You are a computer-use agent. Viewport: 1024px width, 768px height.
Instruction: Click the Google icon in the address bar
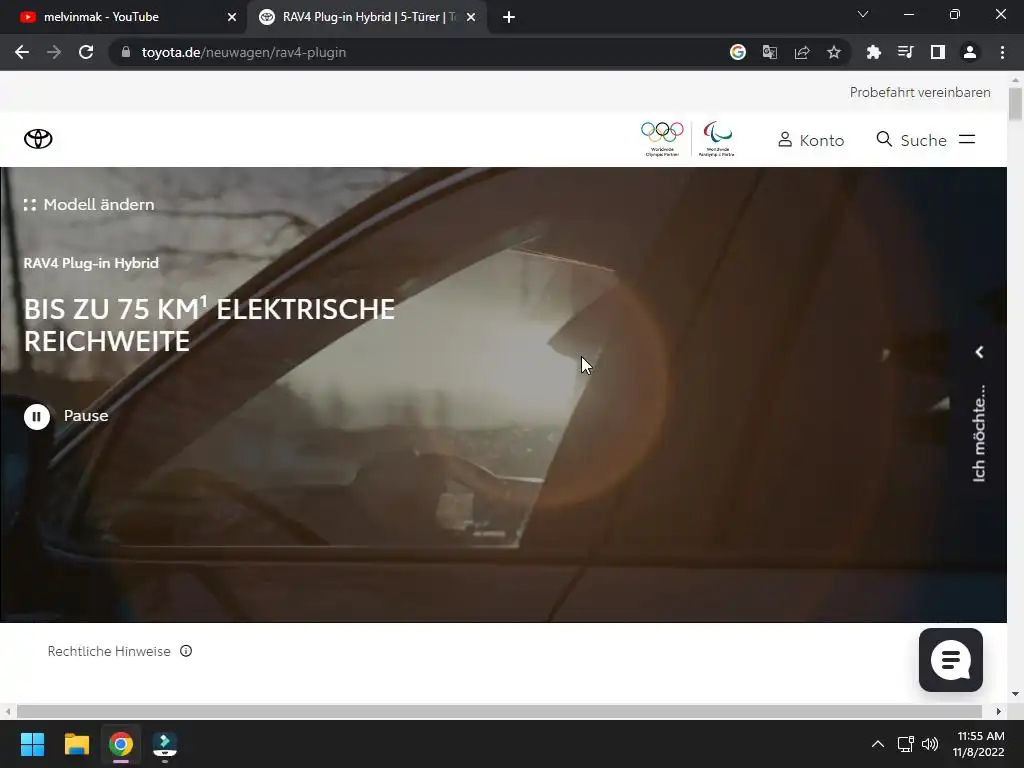(x=738, y=52)
